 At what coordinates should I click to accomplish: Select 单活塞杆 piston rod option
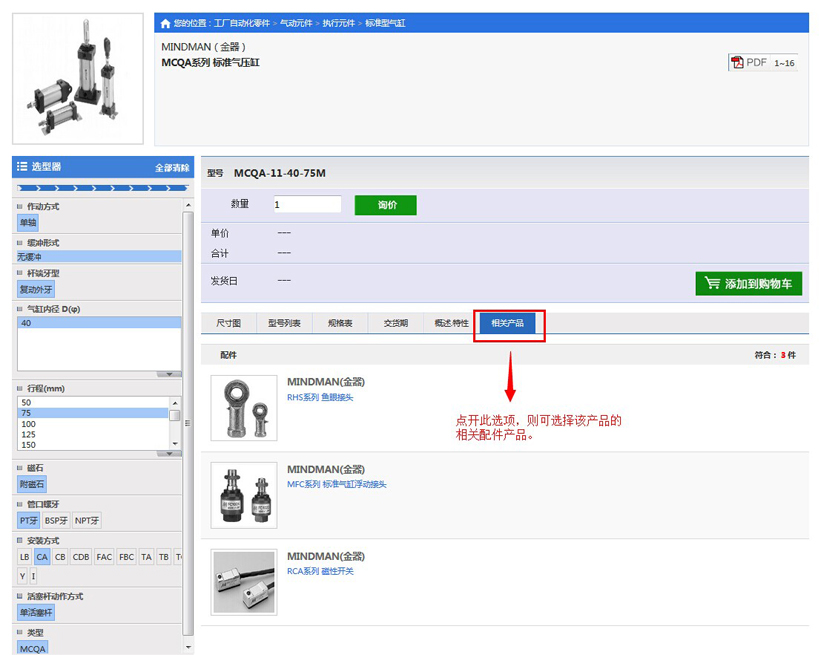tap(36, 613)
